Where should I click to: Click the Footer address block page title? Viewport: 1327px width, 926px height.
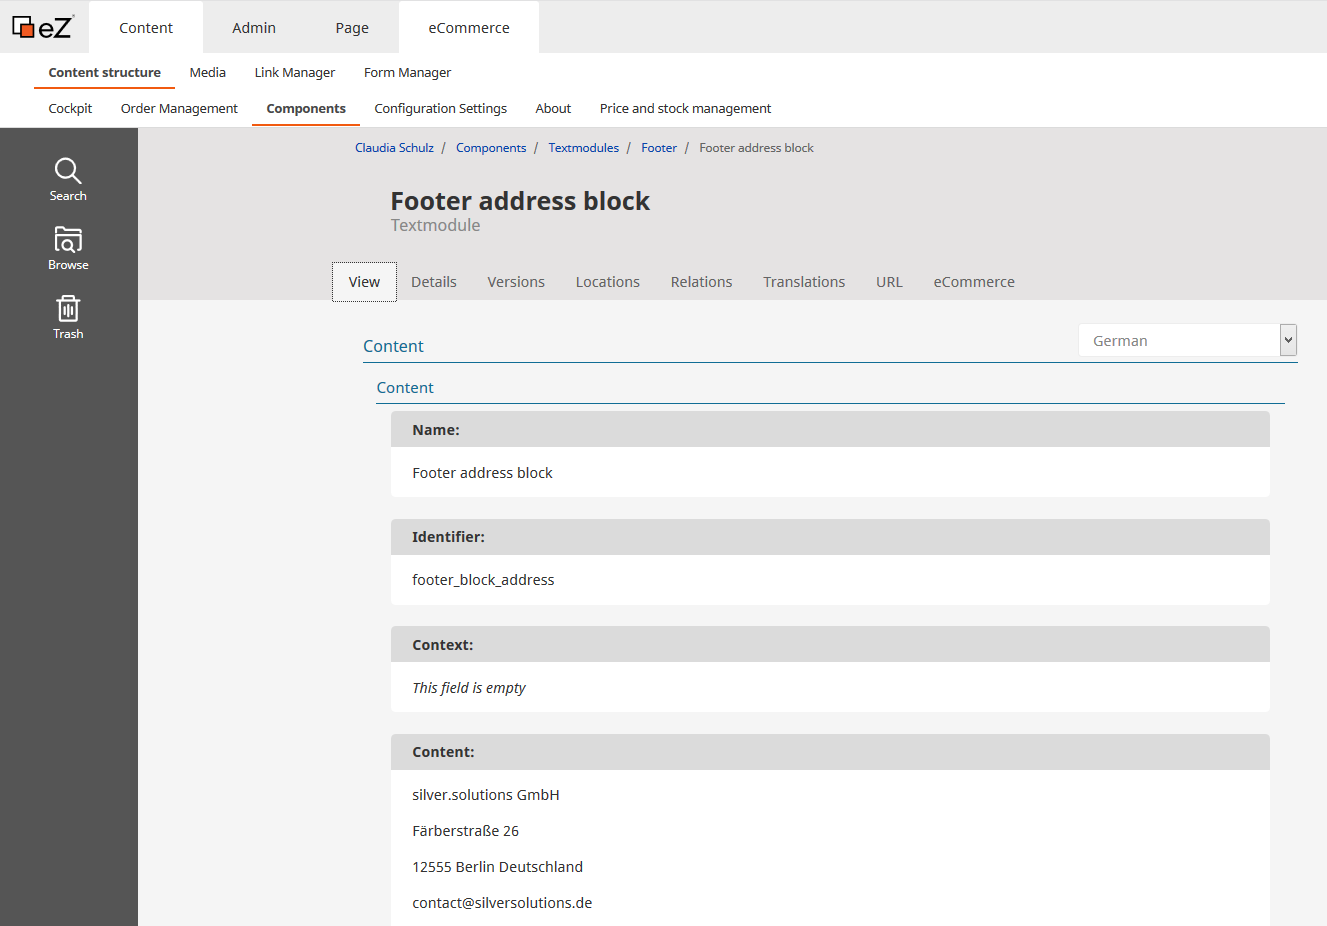pos(520,201)
